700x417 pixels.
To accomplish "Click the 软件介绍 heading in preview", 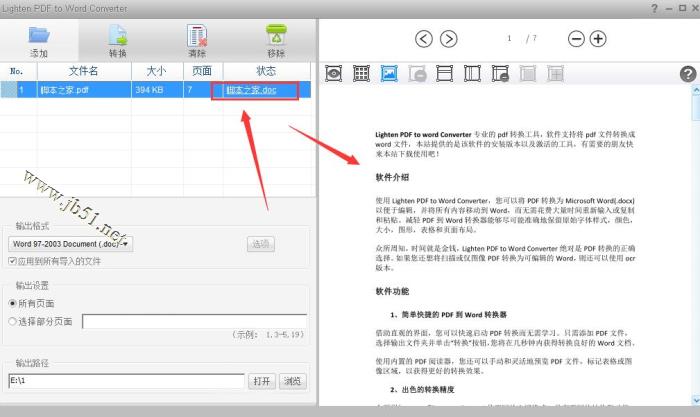I will click(392, 177).
